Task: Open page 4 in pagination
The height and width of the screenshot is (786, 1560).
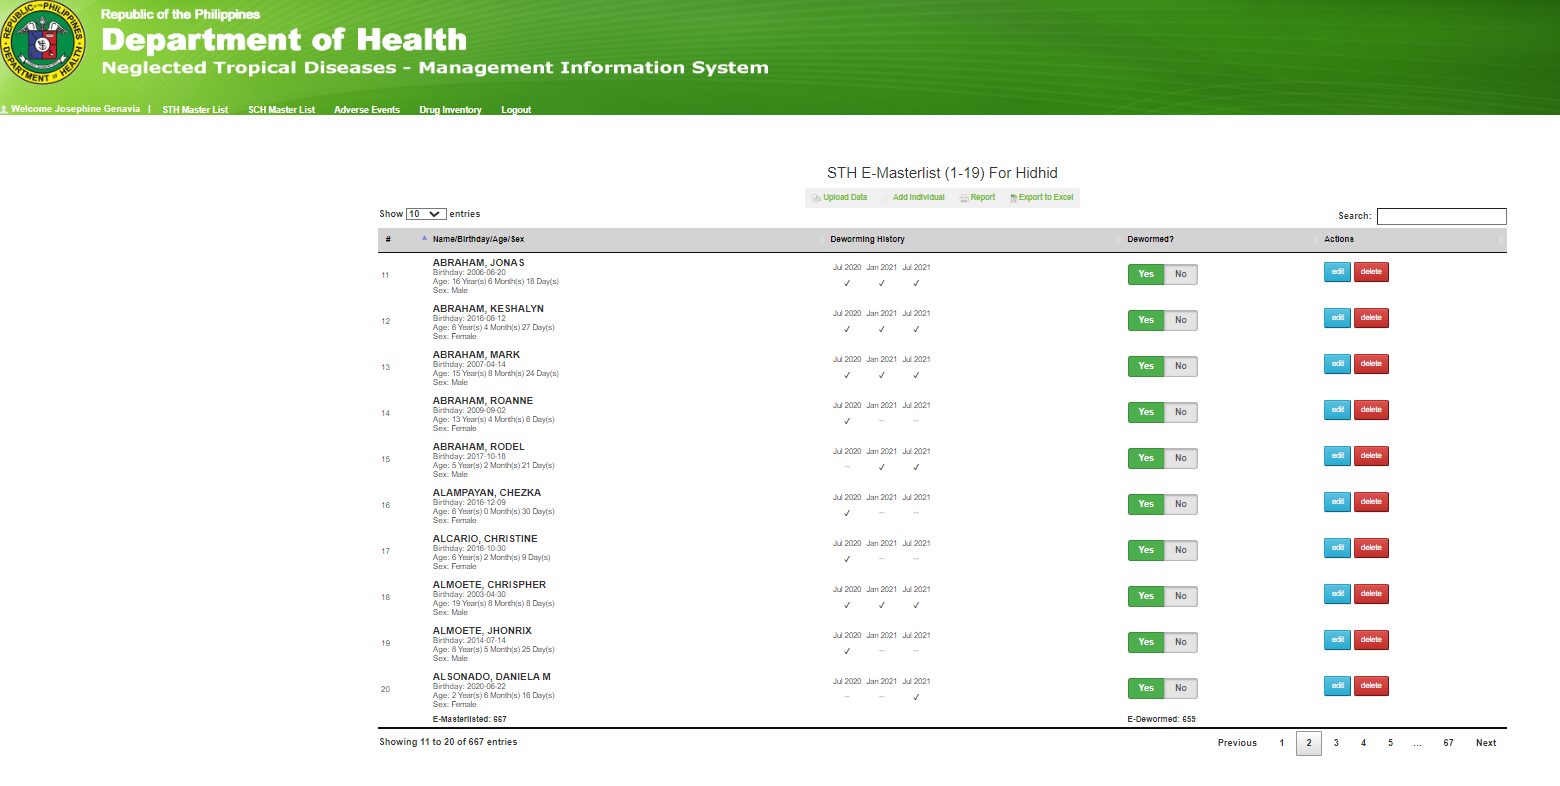Action: pyautogui.click(x=1363, y=743)
